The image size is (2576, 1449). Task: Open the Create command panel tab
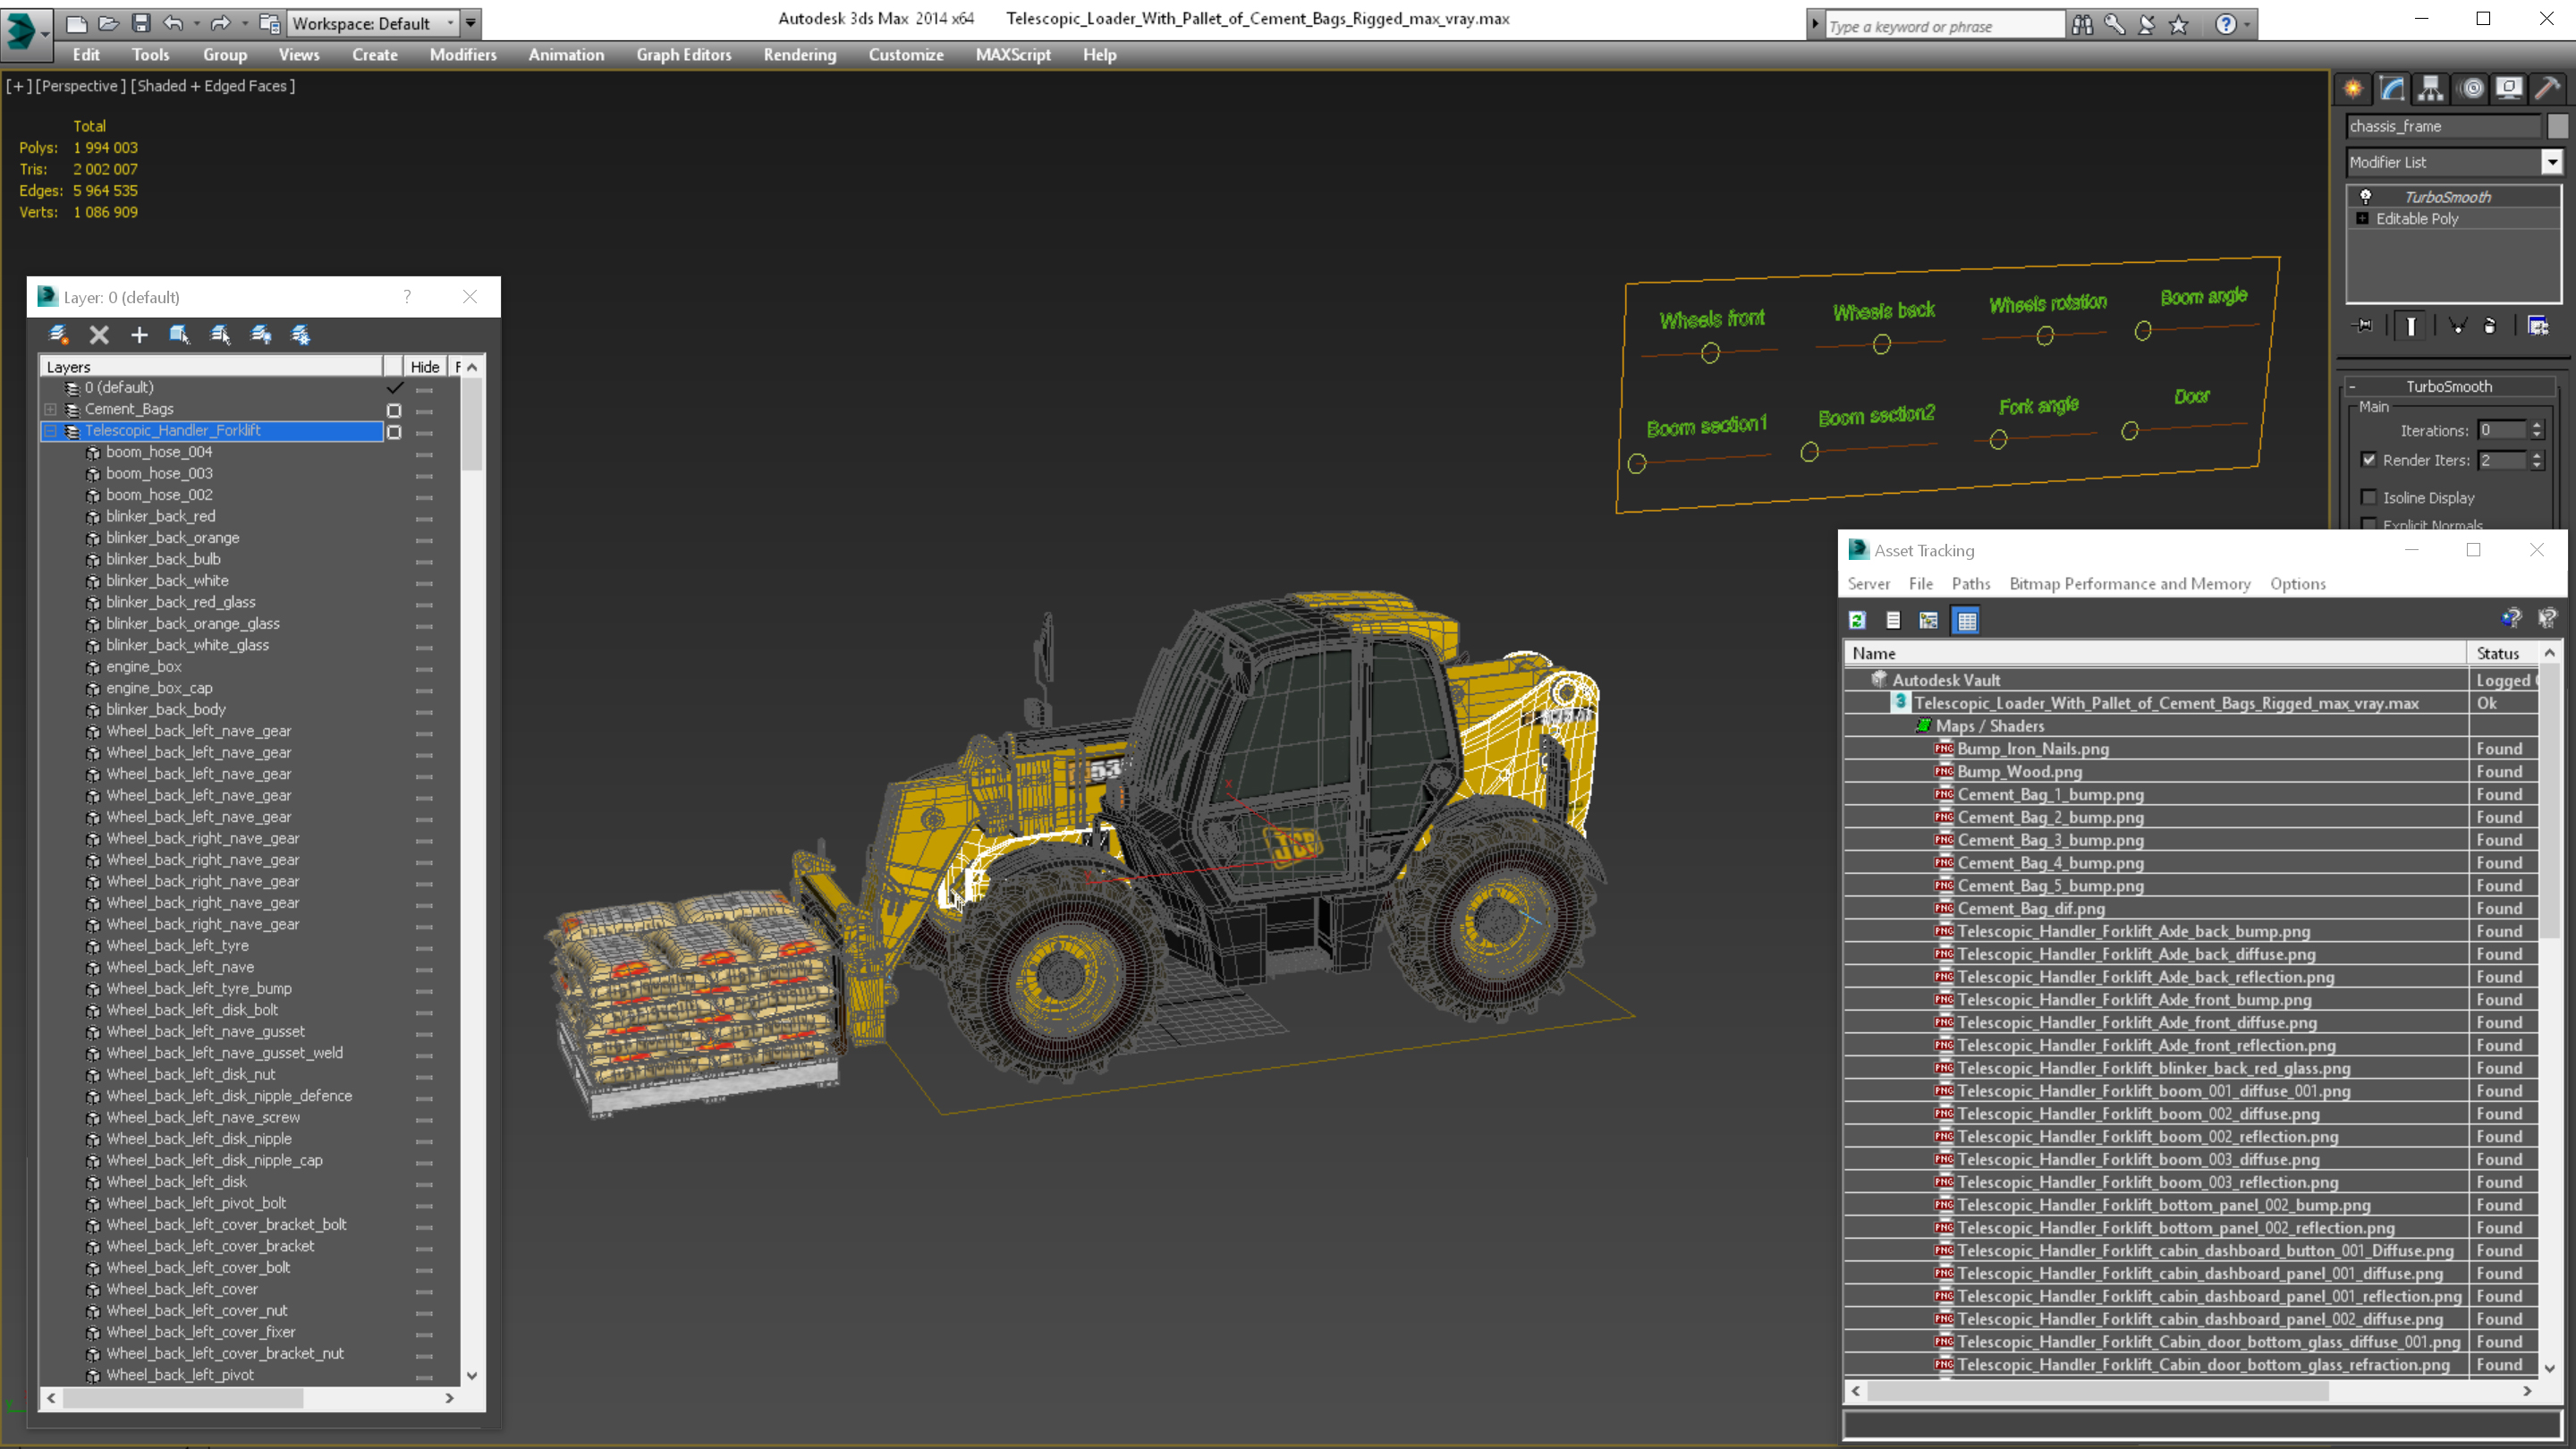[2353, 89]
